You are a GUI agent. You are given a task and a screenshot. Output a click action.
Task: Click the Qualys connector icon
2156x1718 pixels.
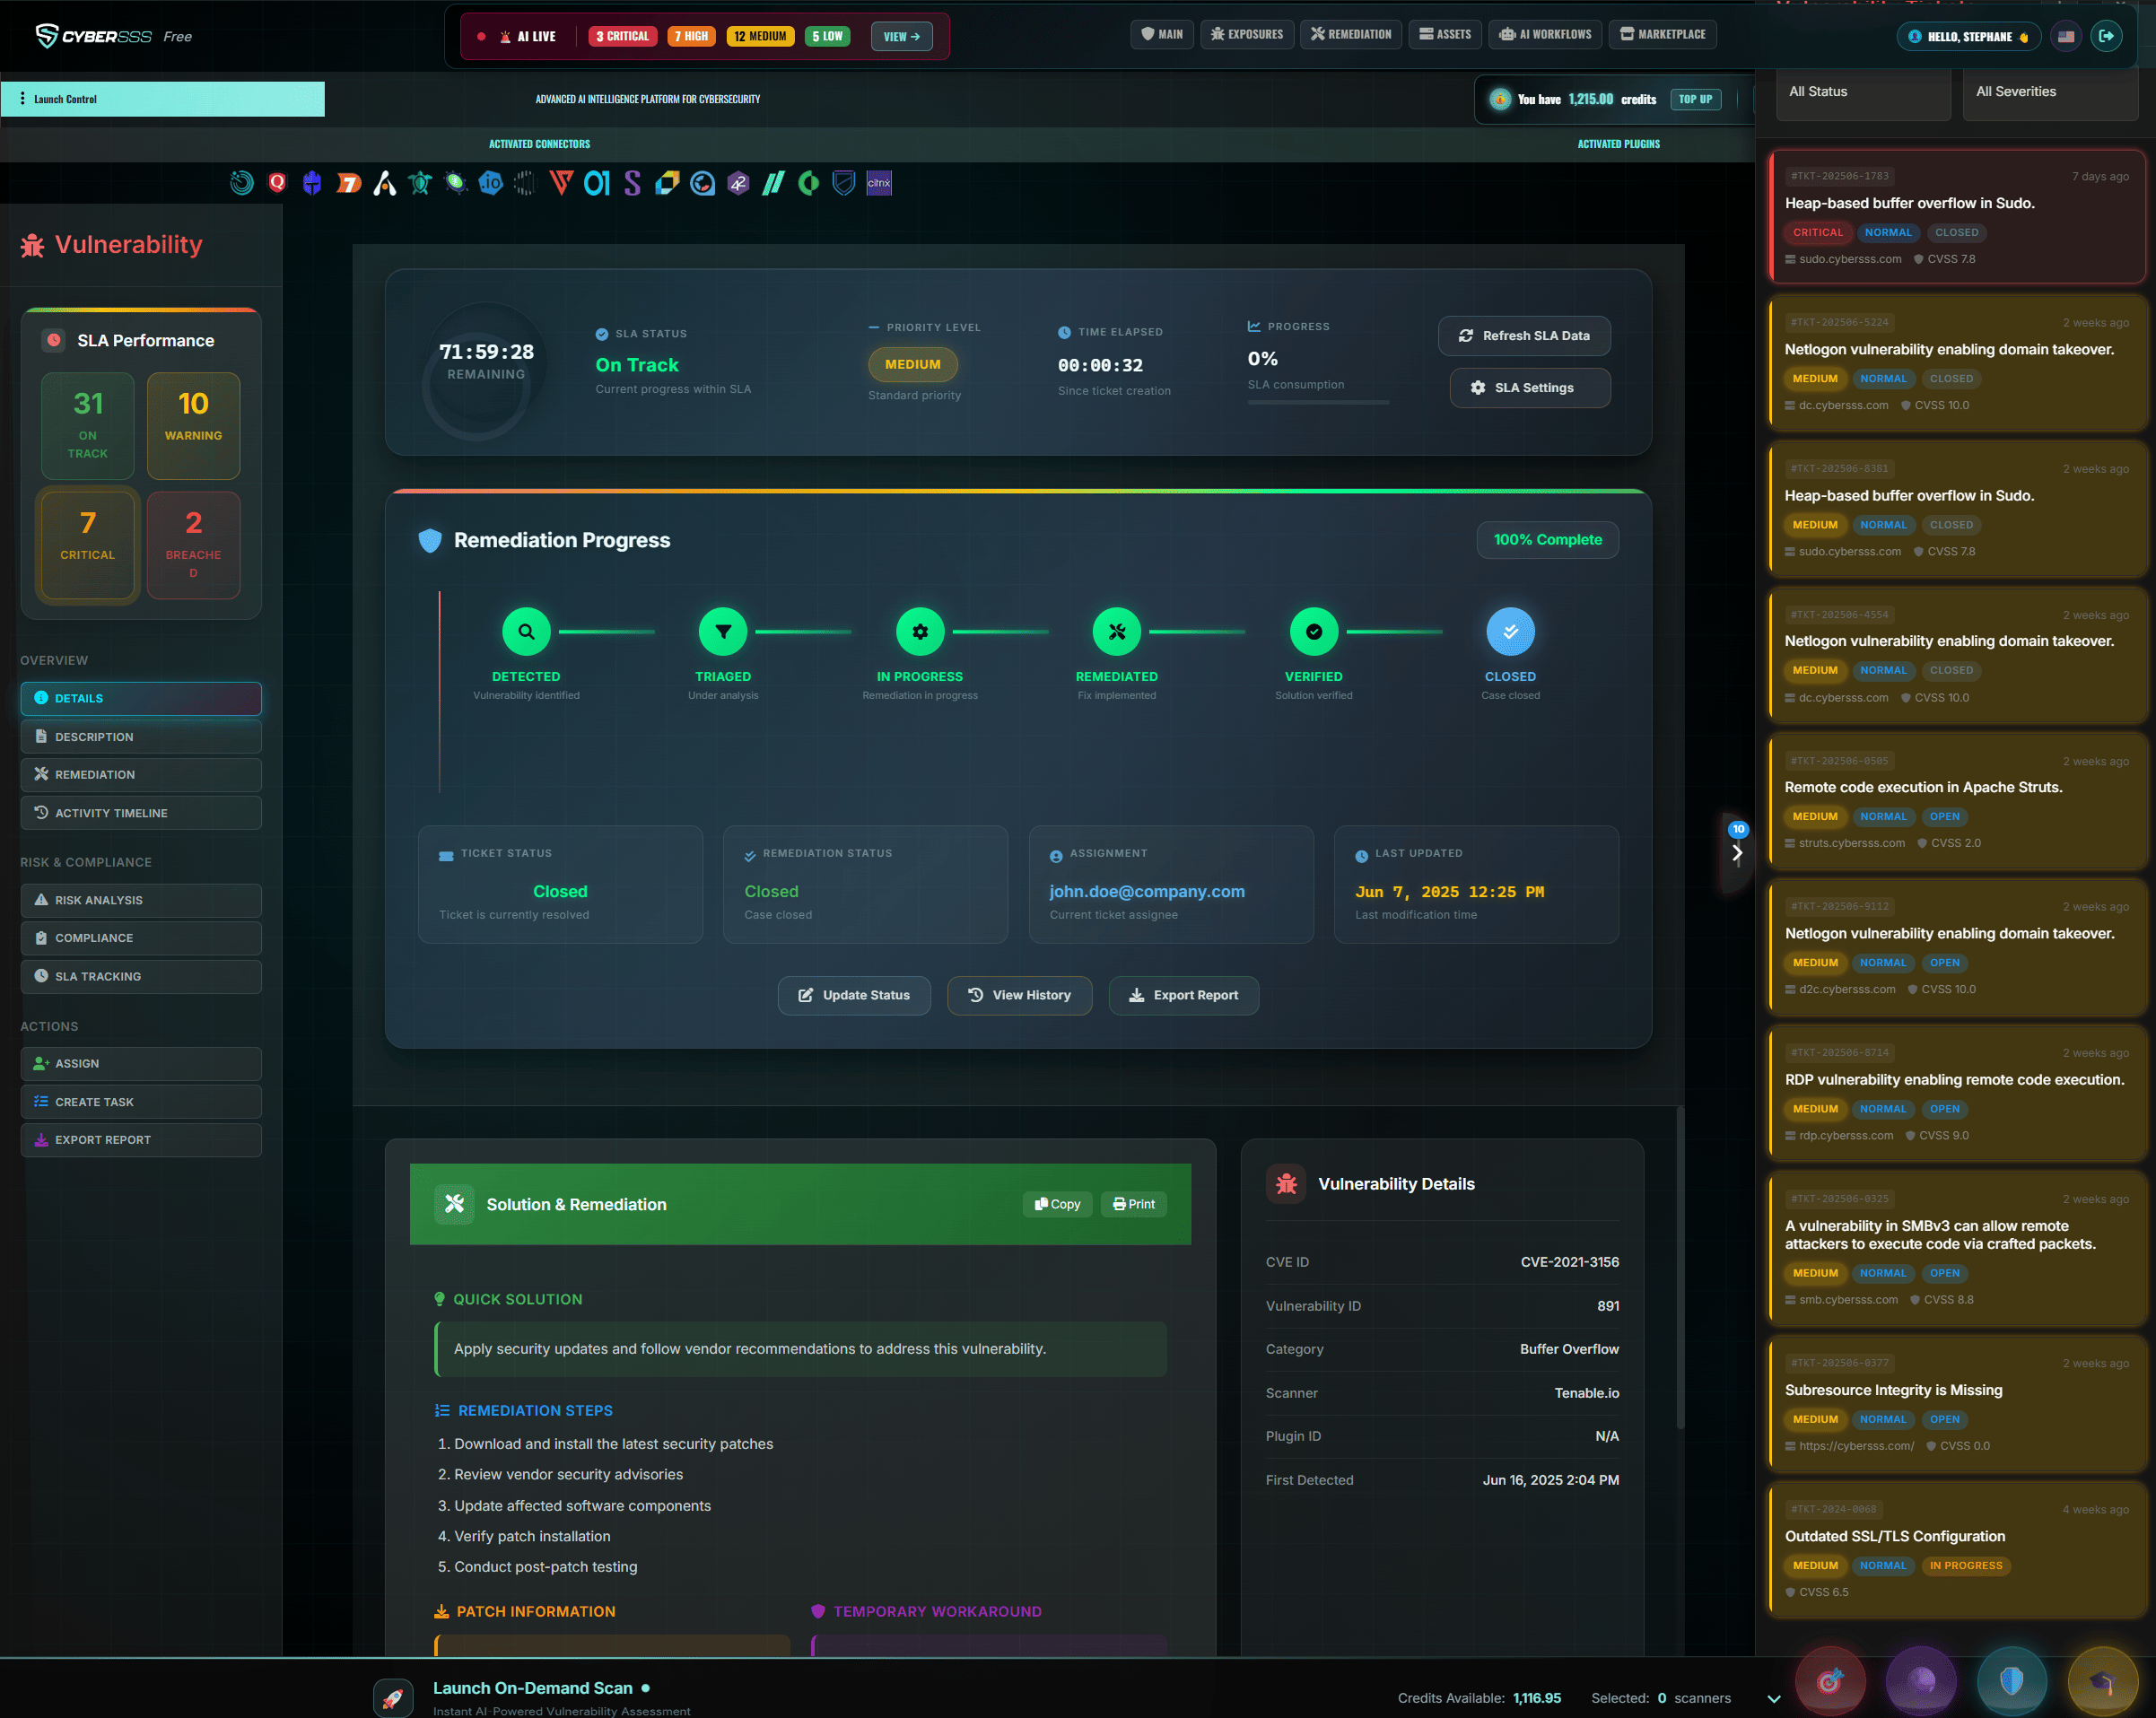pyautogui.click(x=277, y=182)
